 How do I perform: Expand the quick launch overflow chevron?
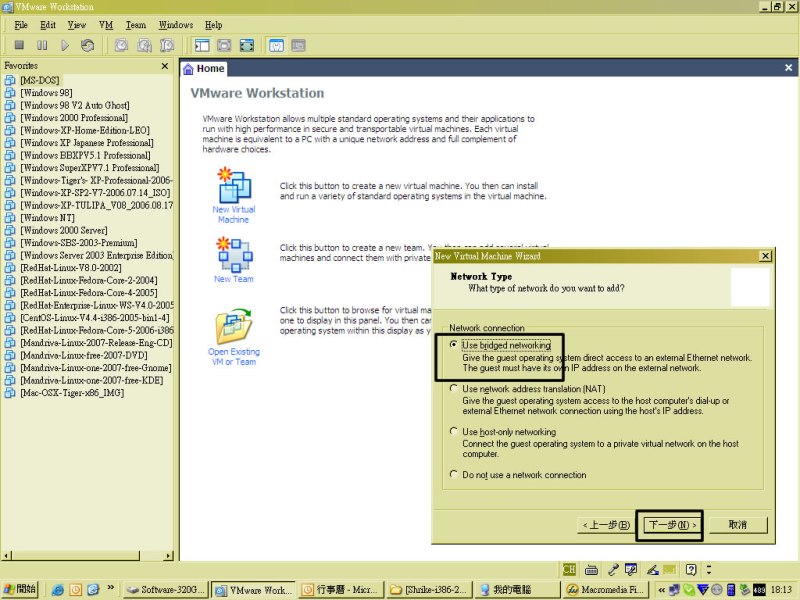click(x=110, y=587)
